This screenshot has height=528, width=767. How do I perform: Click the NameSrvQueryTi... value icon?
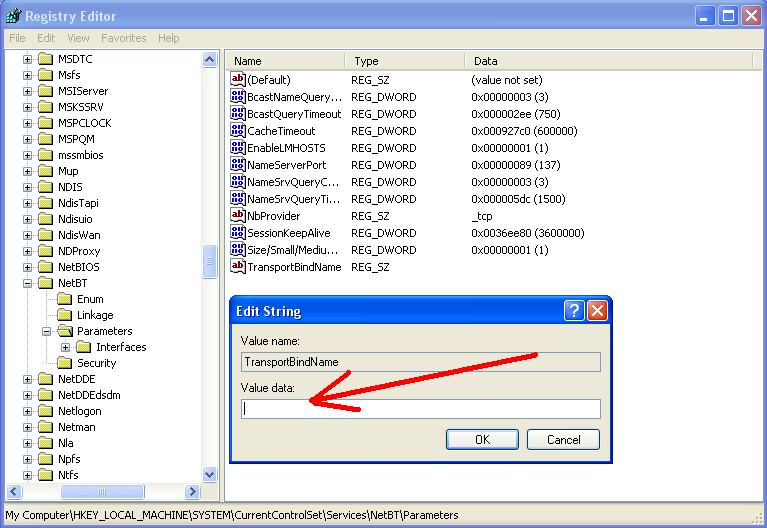[238, 199]
